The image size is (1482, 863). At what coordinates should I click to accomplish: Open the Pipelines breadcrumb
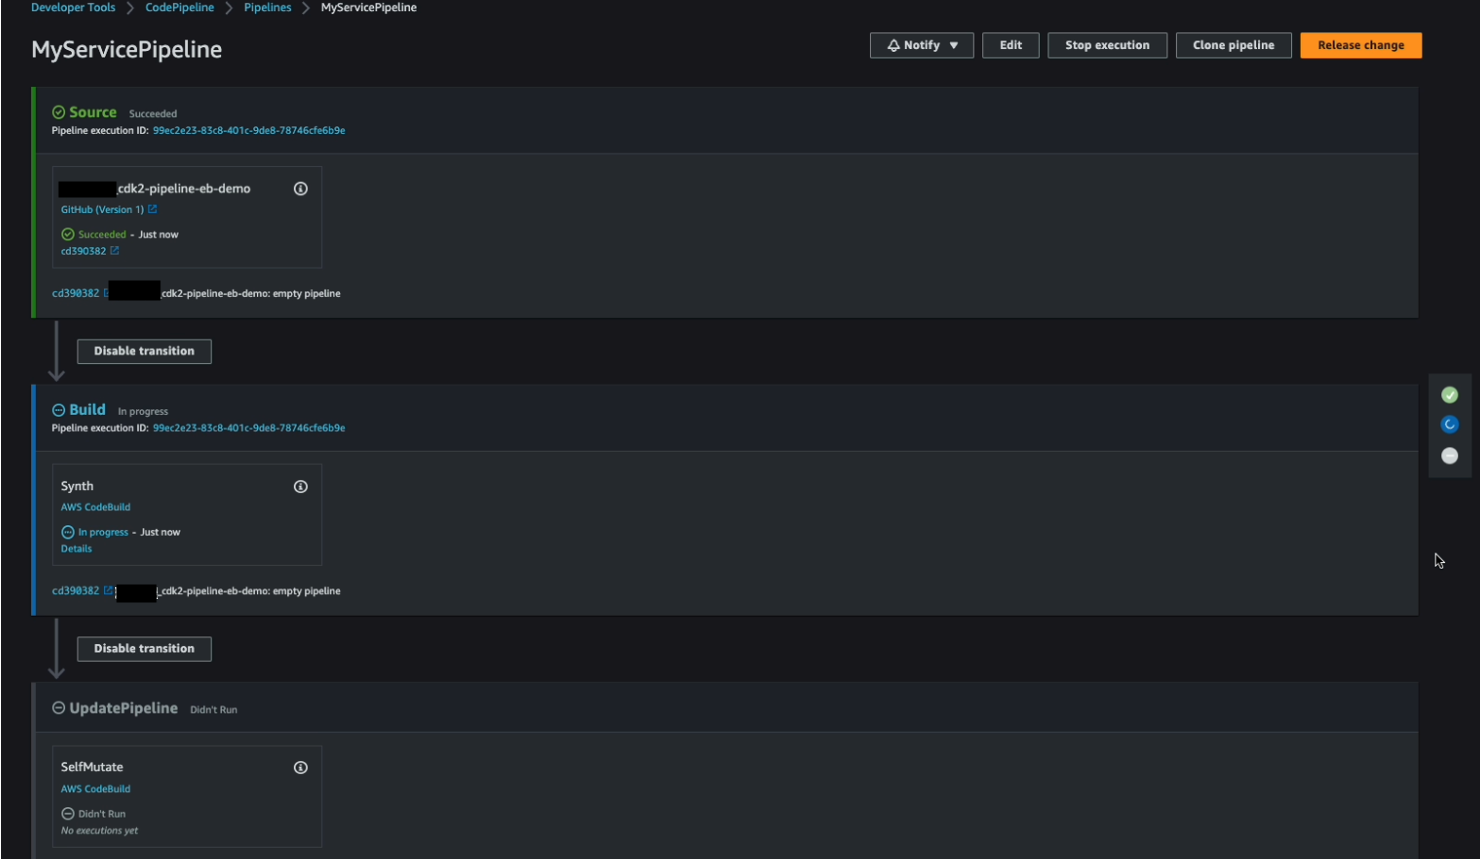268,8
